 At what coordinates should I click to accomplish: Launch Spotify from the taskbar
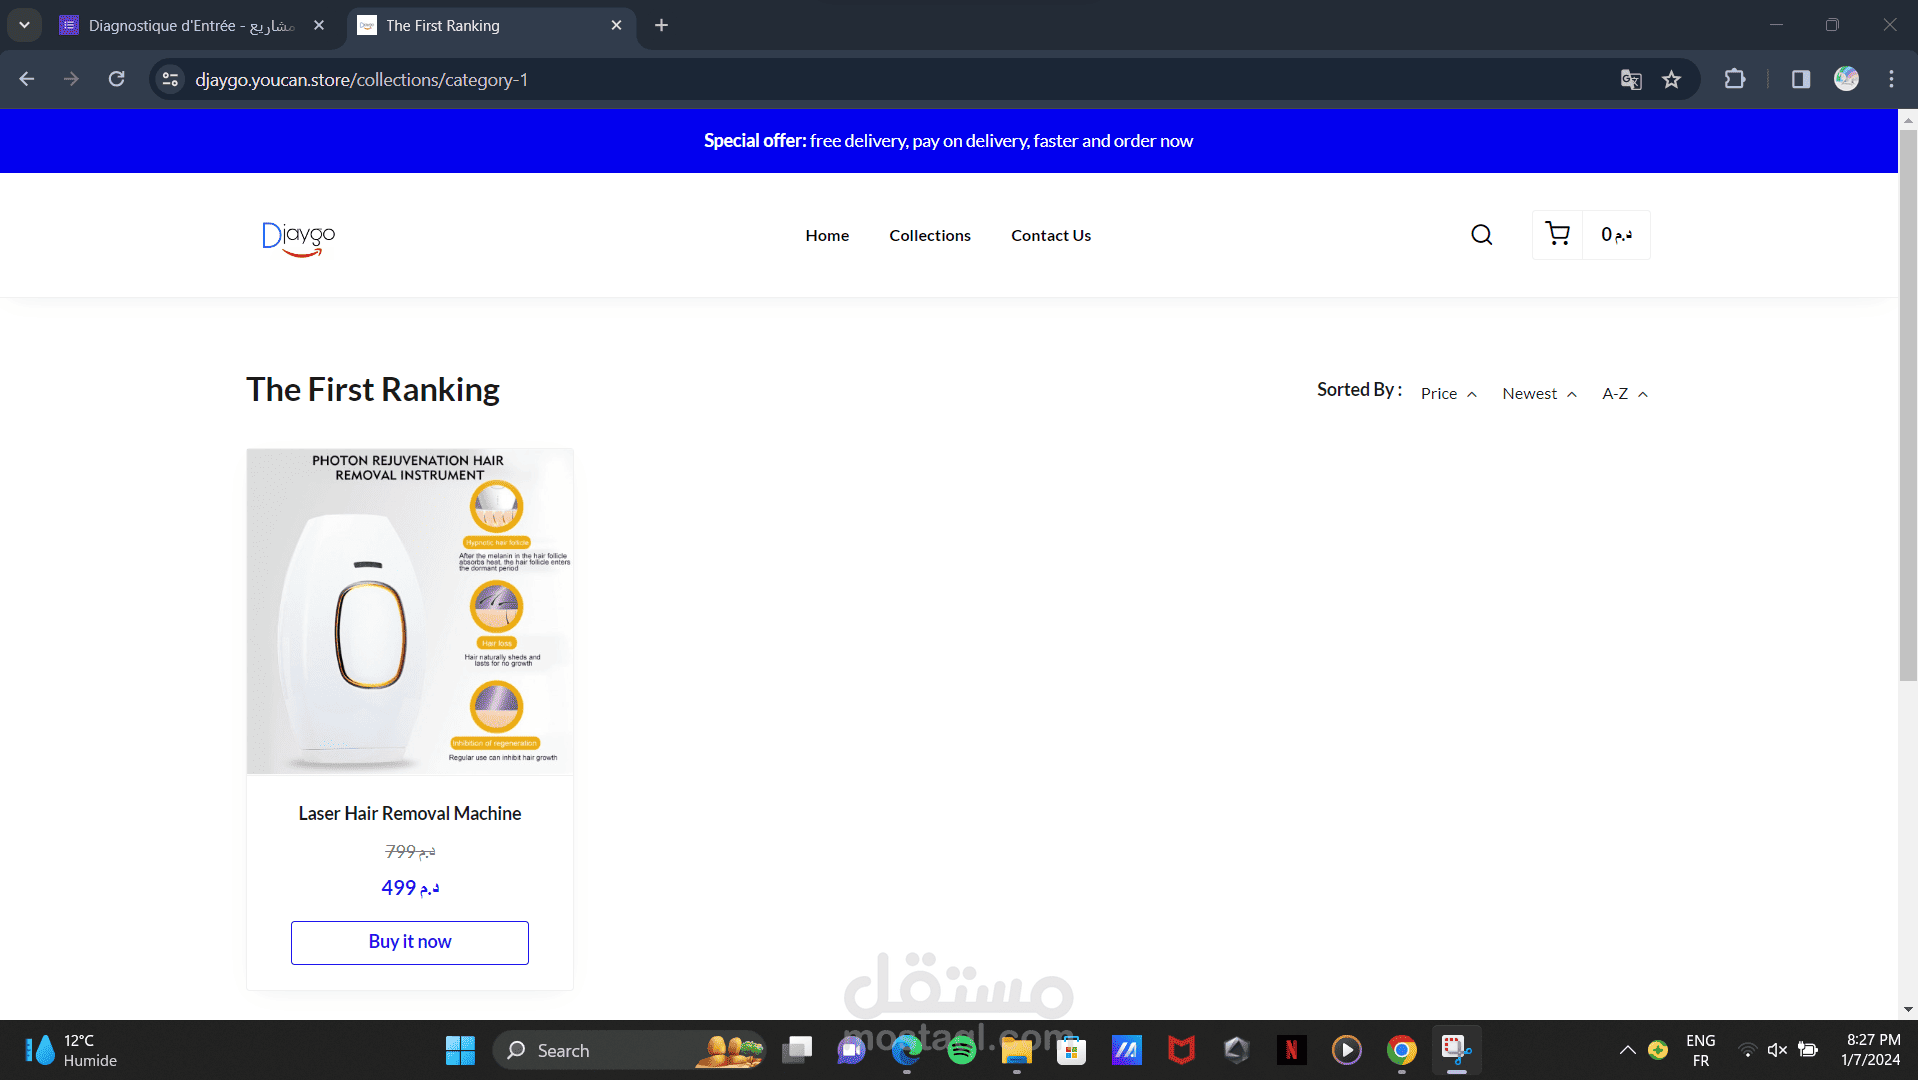pos(962,1050)
